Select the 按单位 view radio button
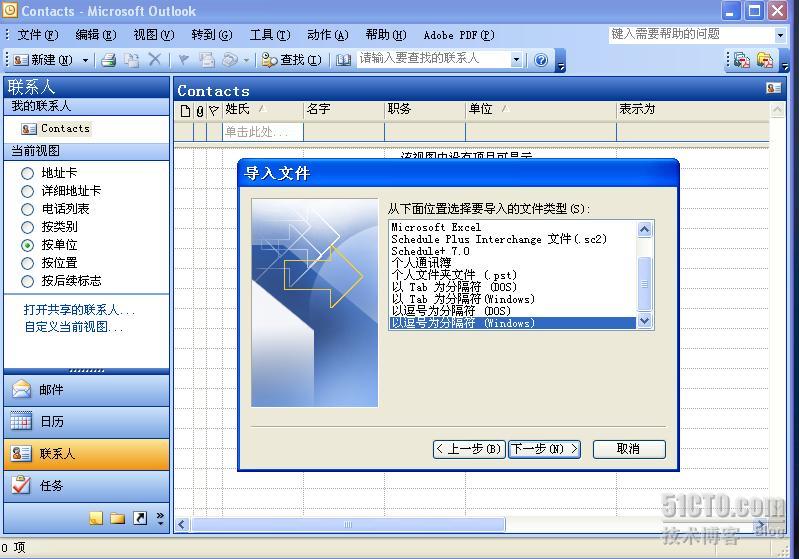Image resolution: width=799 pixels, height=559 pixels. pyautogui.click(x=28, y=245)
